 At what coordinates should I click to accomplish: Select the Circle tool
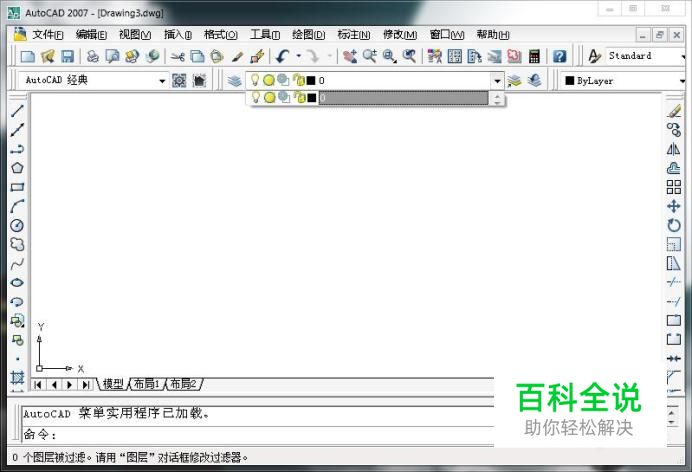(x=17, y=225)
